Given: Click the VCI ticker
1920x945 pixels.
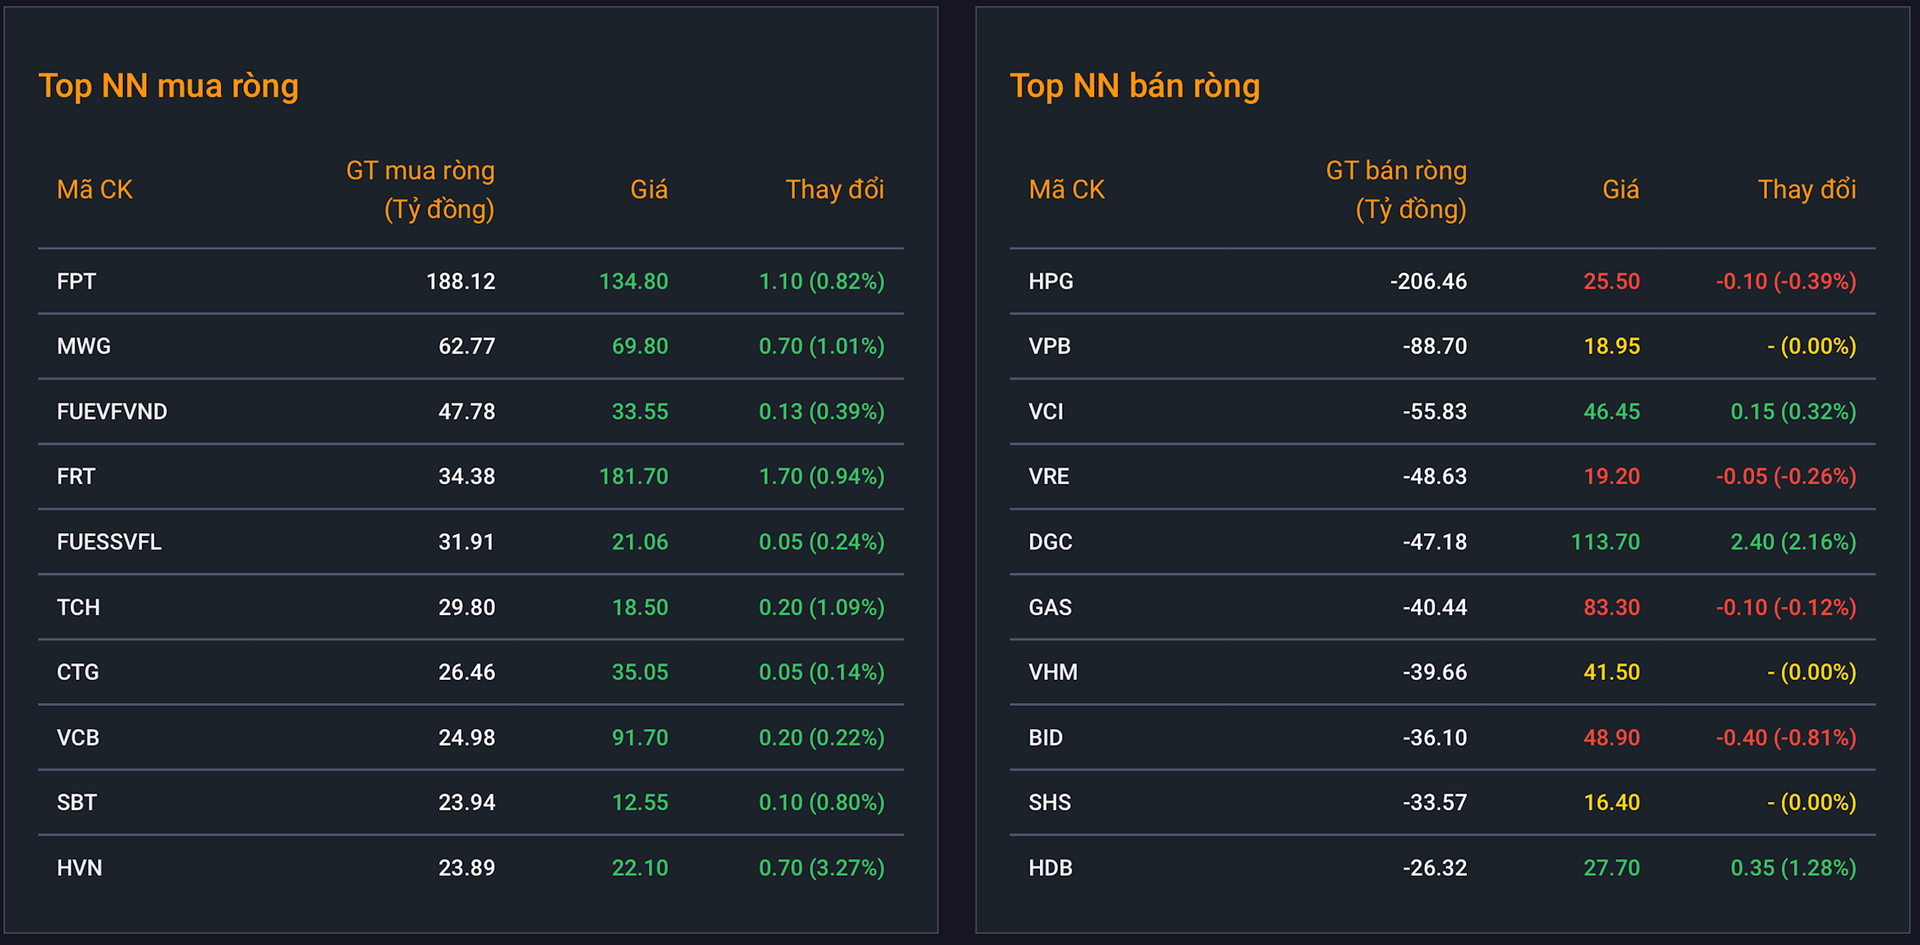Looking at the screenshot, I should pos(1046,412).
